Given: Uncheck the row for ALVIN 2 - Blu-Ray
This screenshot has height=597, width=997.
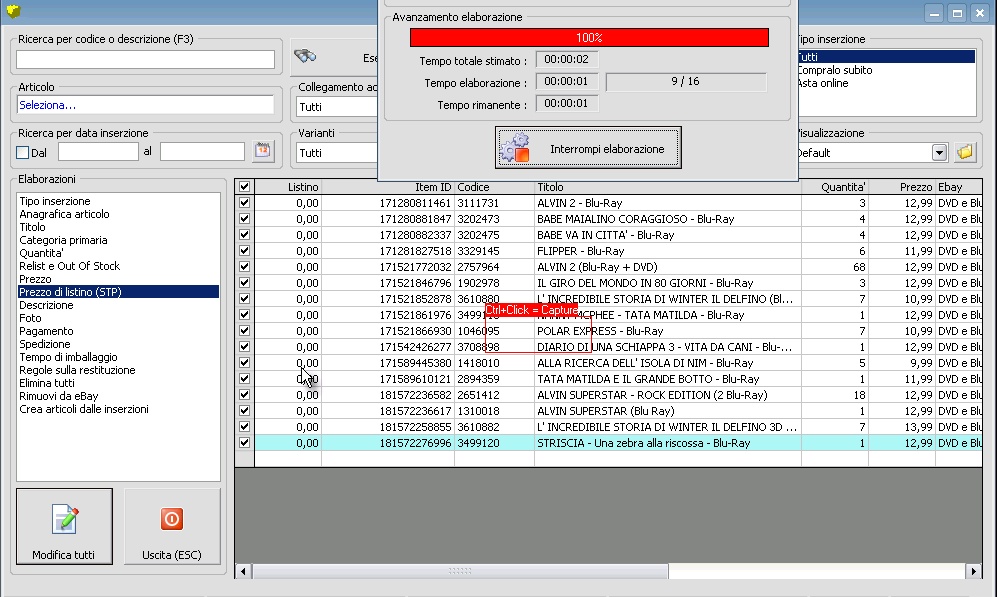Looking at the screenshot, I should coord(244,203).
